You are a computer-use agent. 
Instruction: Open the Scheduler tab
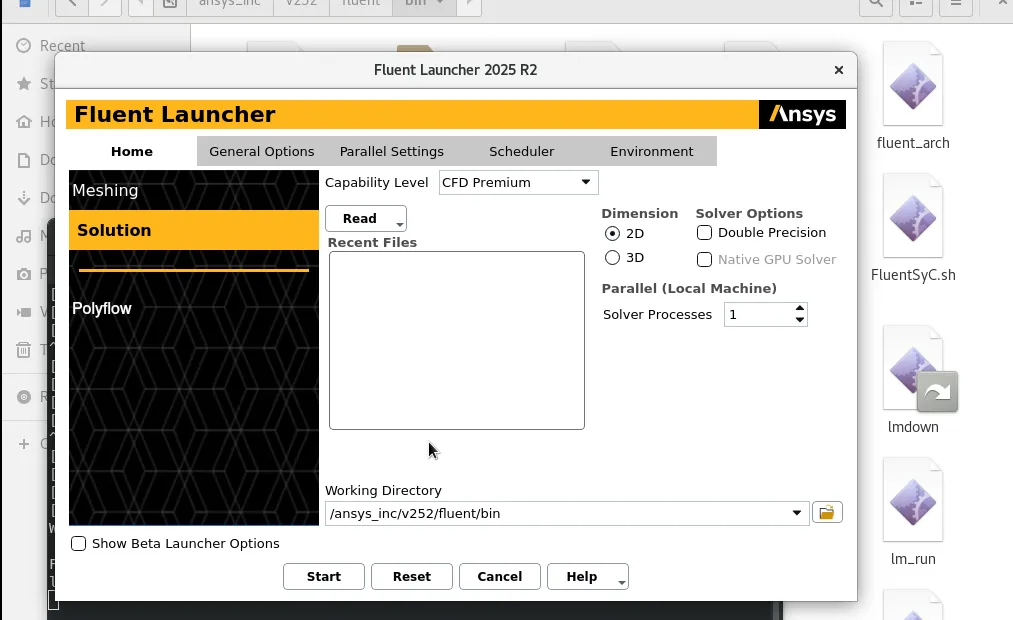tap(521, 152)
